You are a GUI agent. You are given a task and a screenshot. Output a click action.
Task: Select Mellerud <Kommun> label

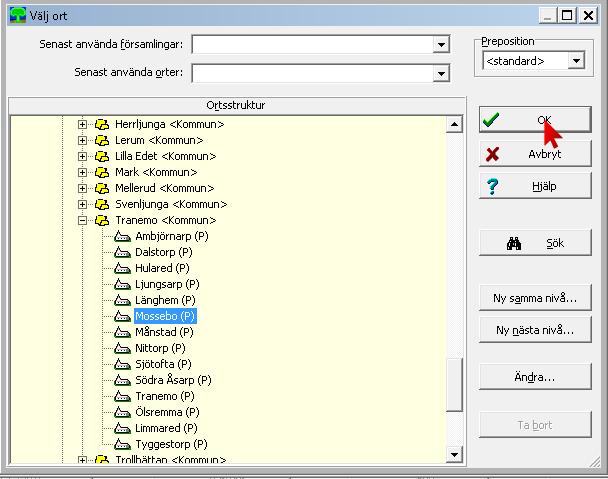point(165,188)
